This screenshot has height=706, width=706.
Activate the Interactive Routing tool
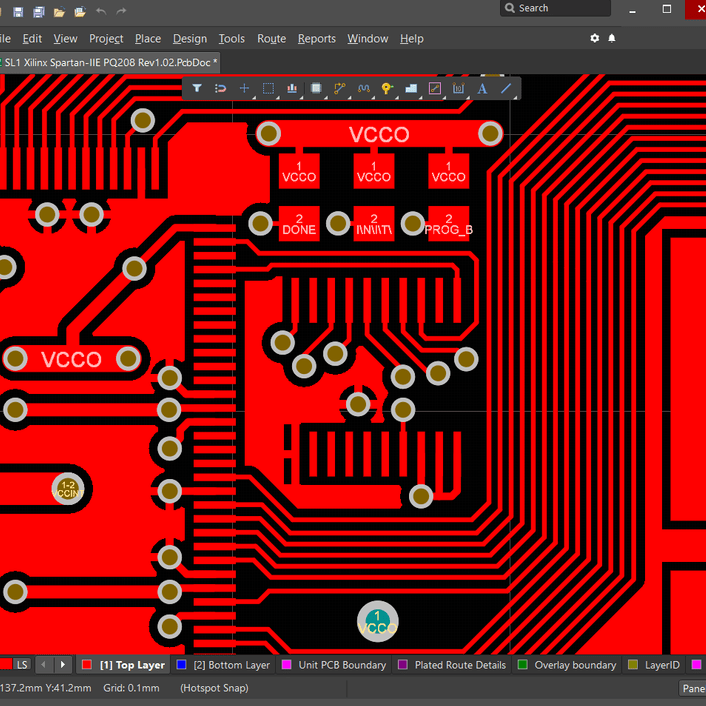pyautogui.click(x=339, y=88)
